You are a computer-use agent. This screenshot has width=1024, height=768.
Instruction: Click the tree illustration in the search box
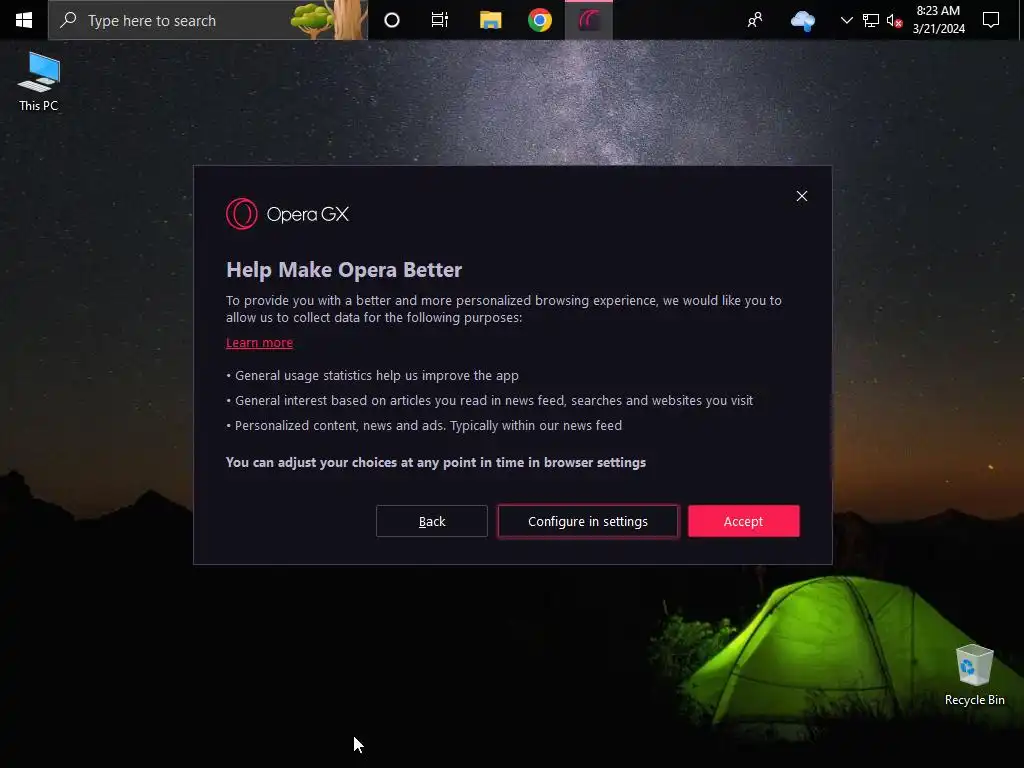pyautogui.click(x=328, y=20)
